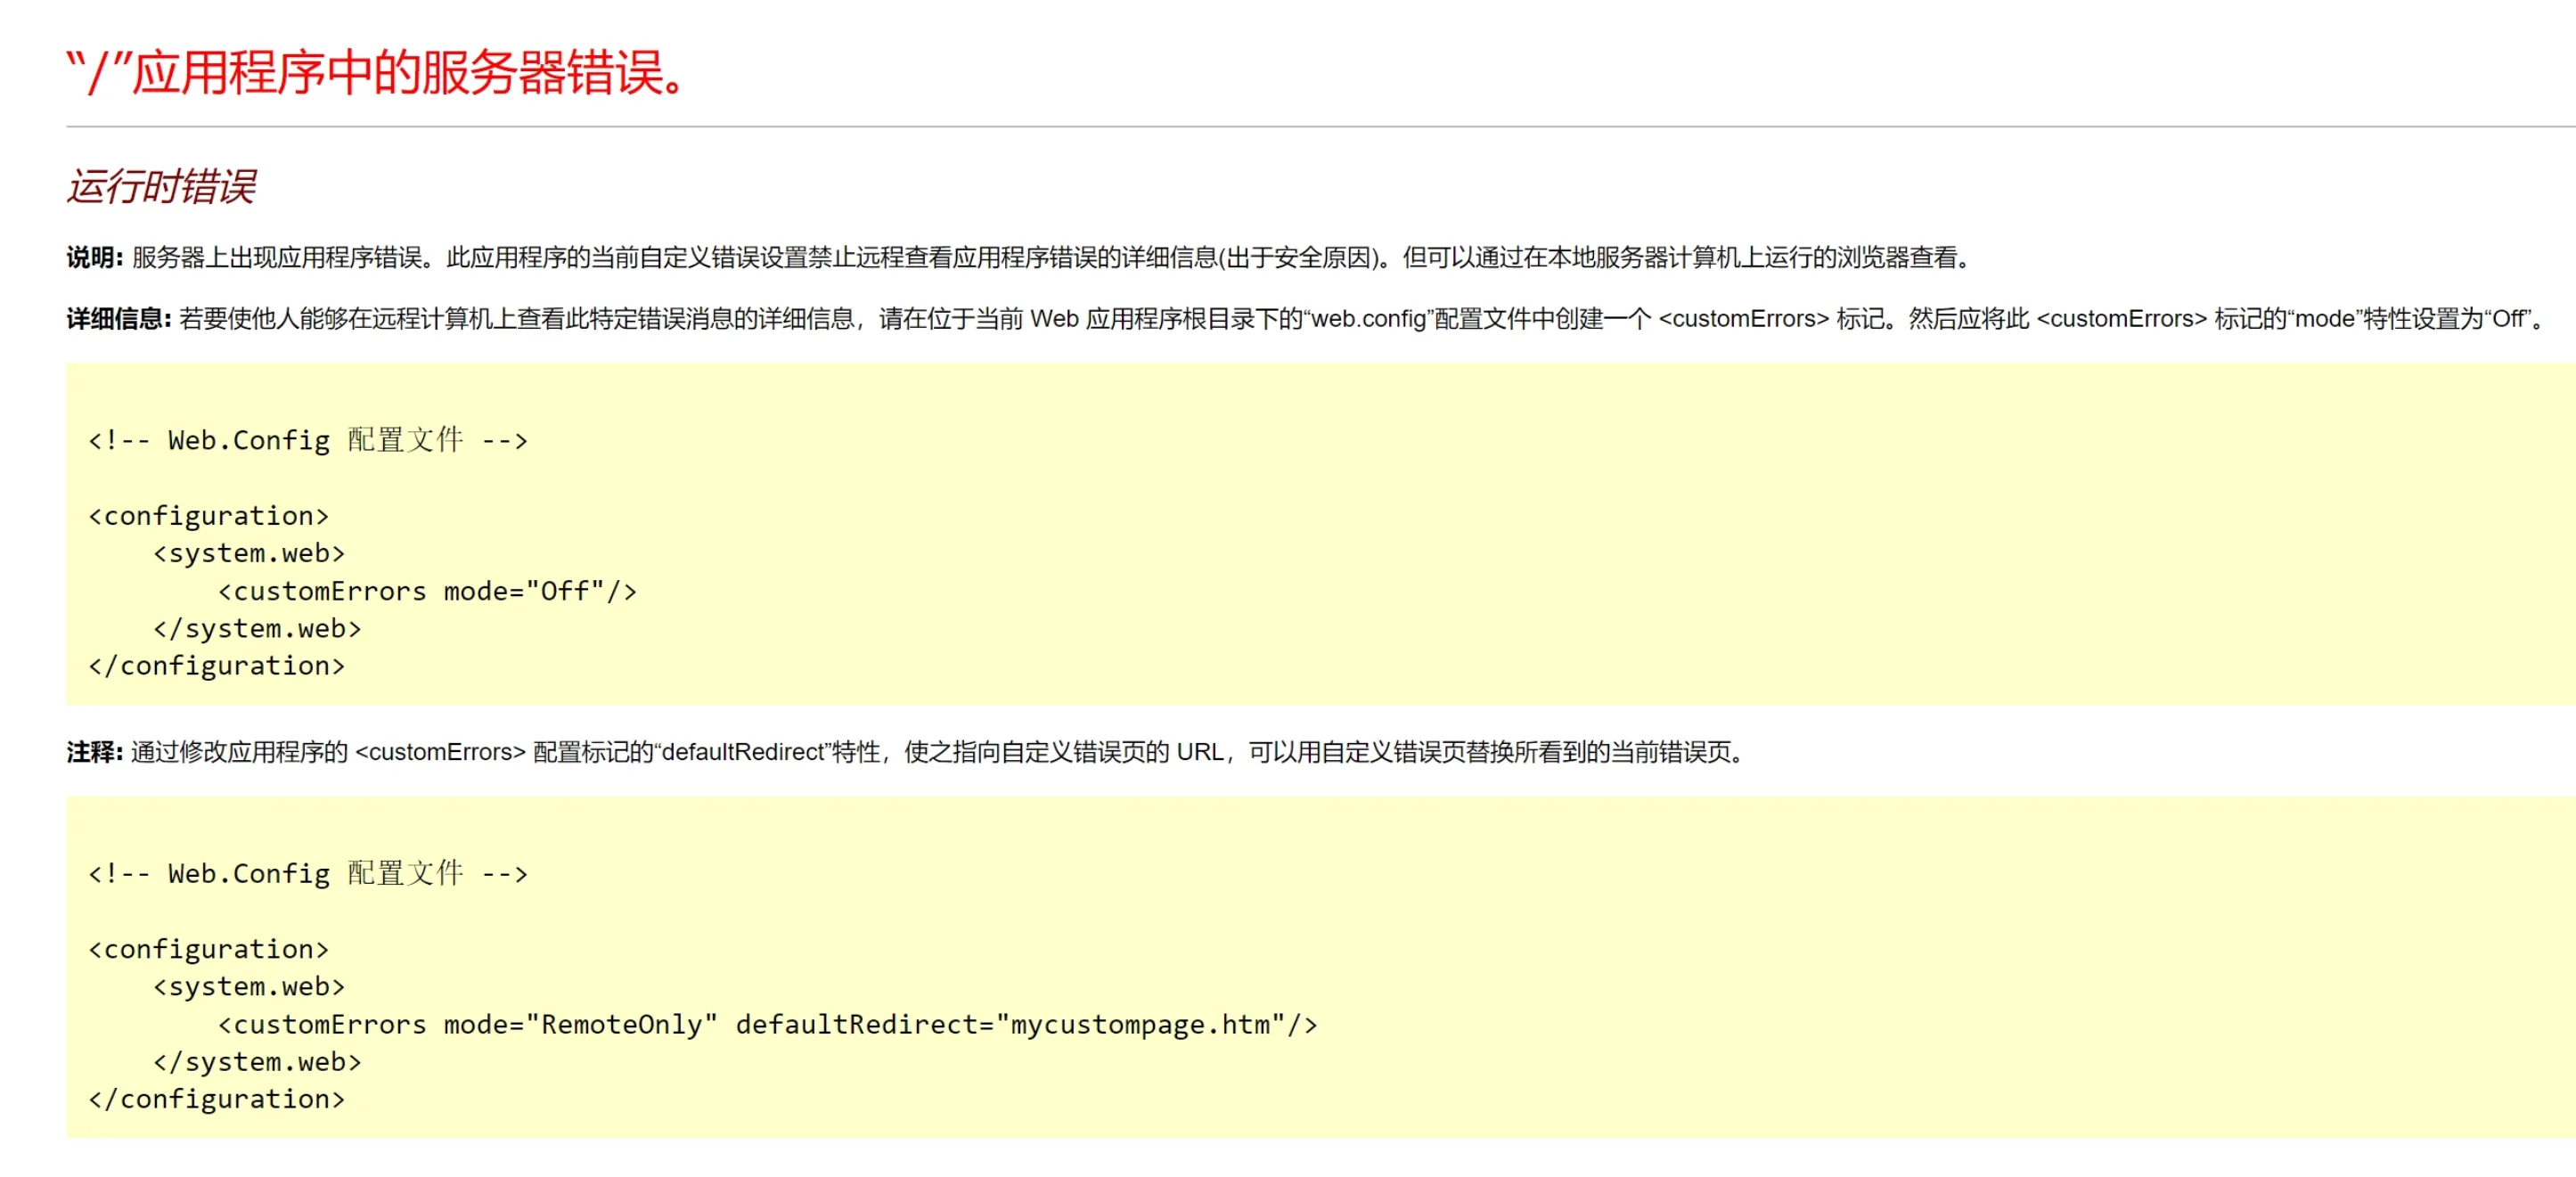Click the bold 详细信息: label
This screenshot has height=1177, width=2576.
118,319
